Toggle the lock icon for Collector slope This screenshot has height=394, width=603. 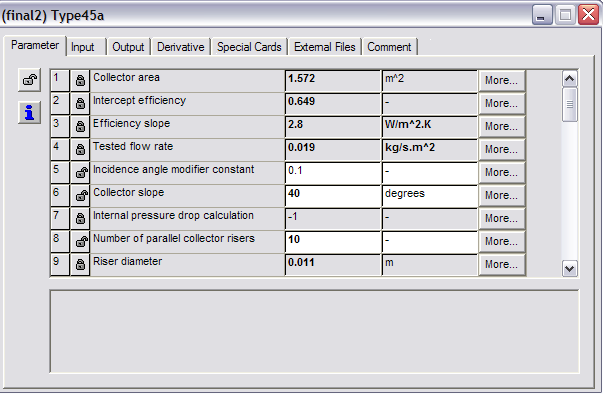pyautogui.click(x=80, y=196)
